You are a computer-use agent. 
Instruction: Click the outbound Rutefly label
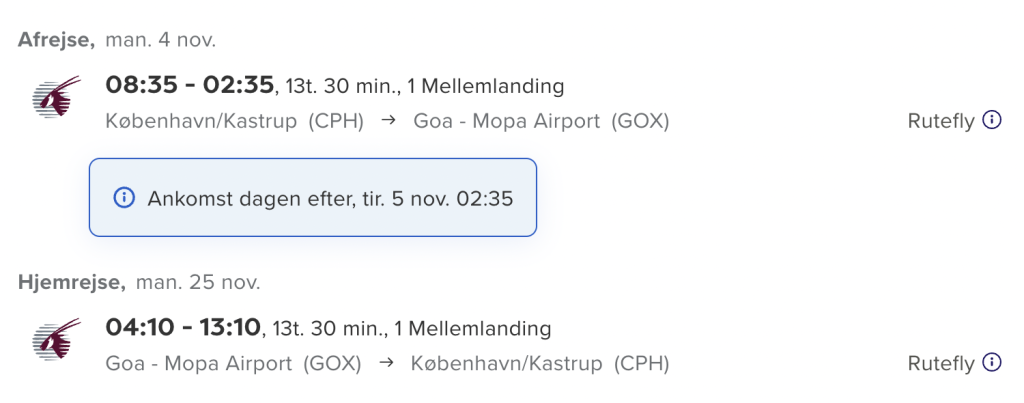[940, 121]
